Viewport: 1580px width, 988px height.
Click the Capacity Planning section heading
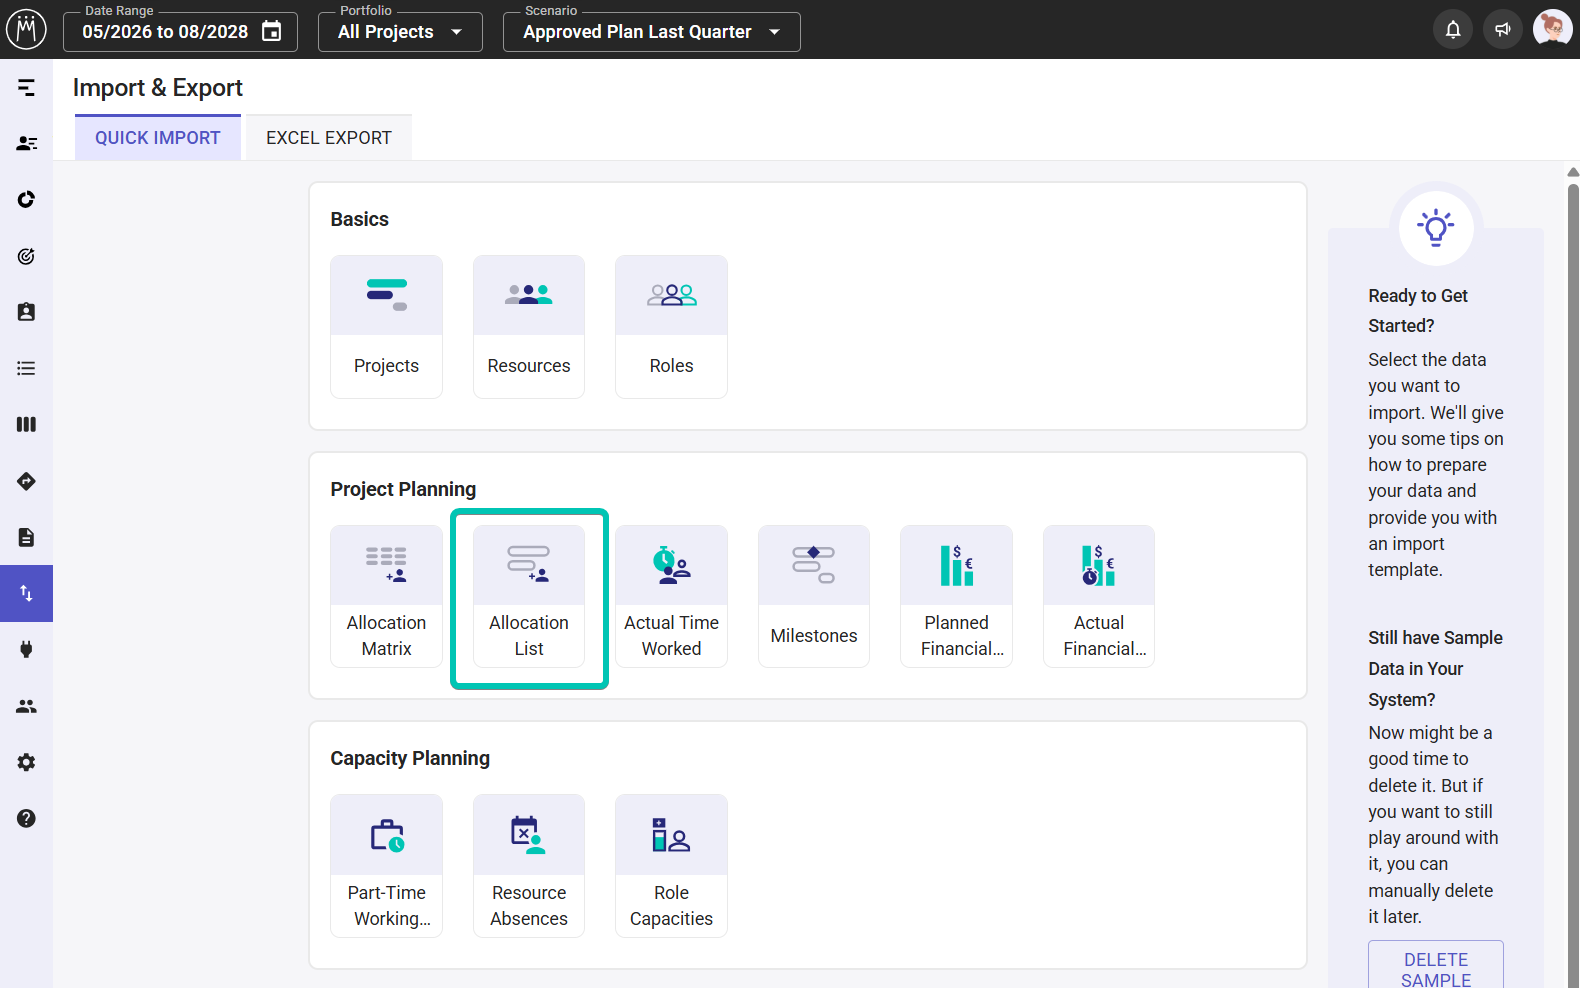(x=410, y=758)
